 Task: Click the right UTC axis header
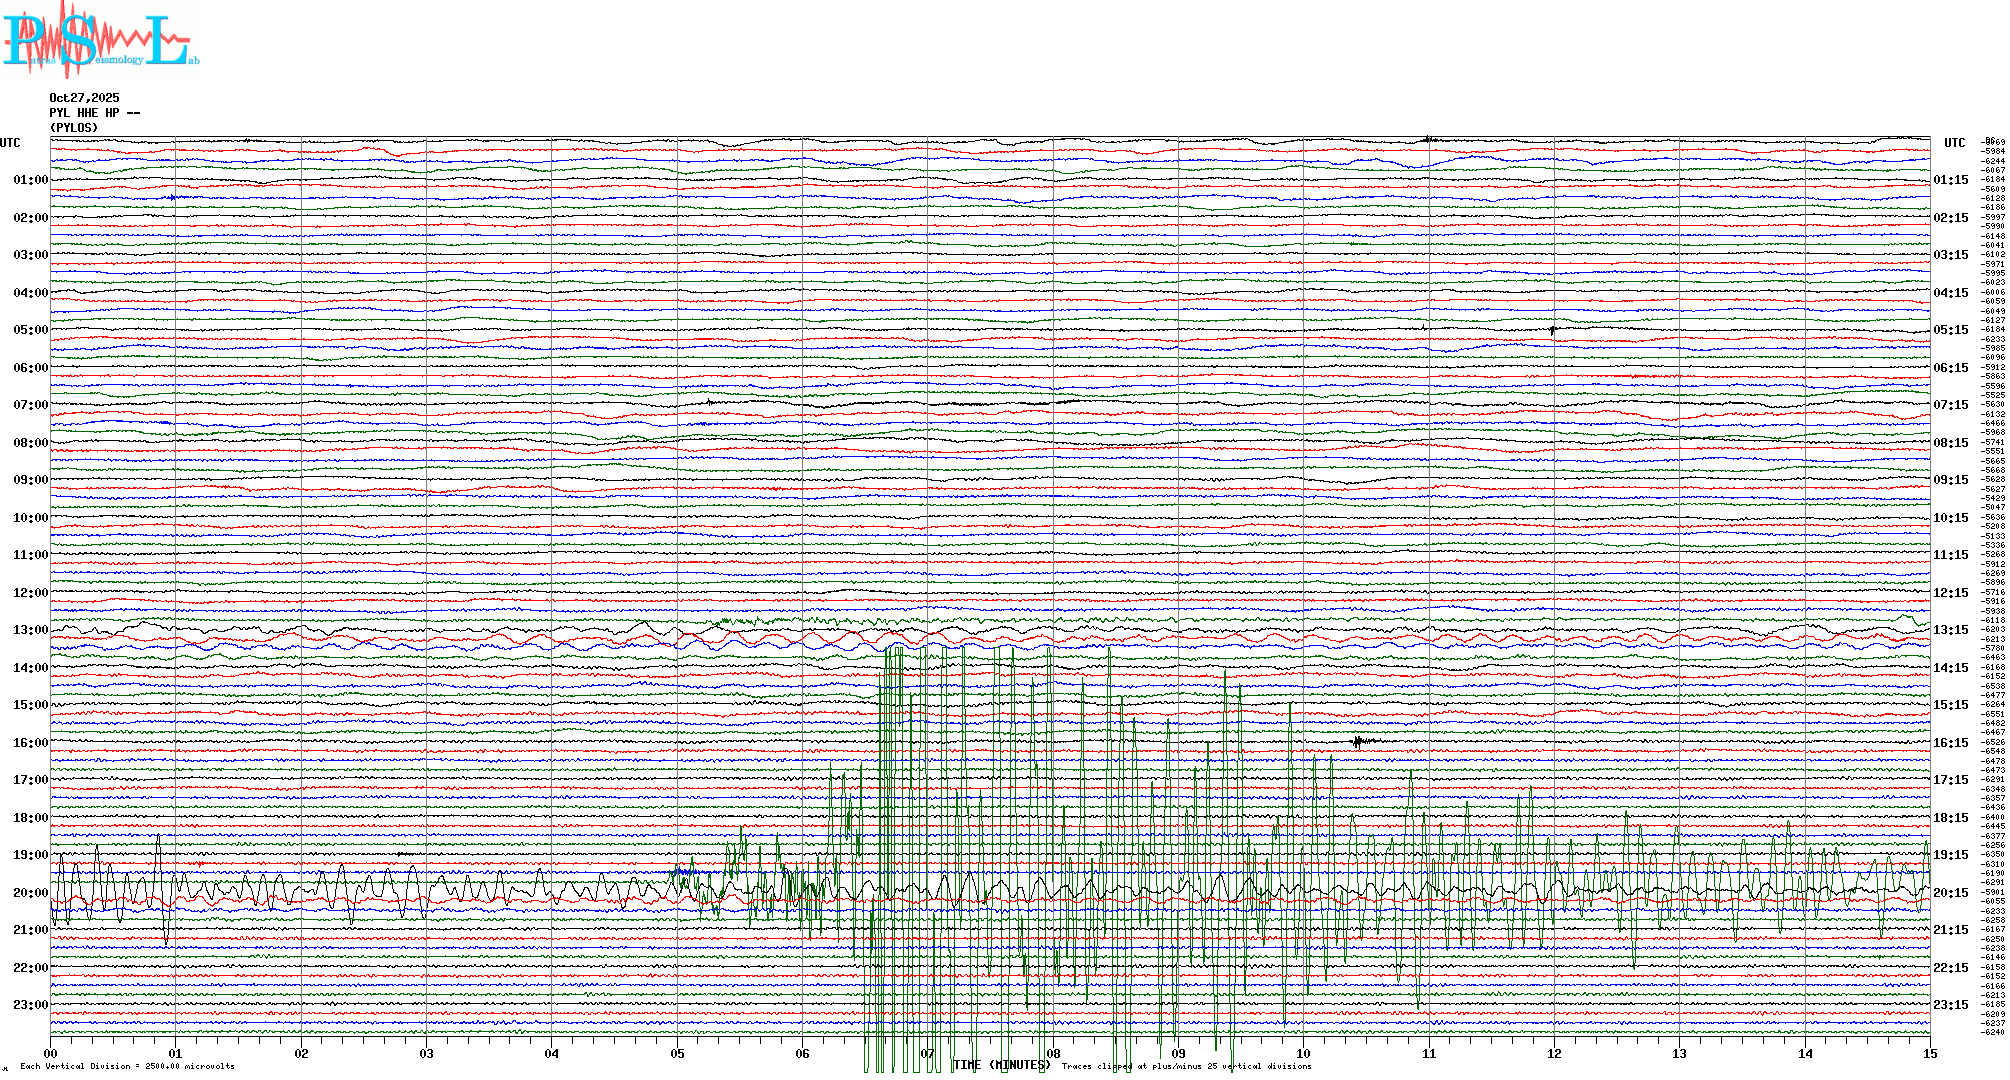pos(1954,143)
